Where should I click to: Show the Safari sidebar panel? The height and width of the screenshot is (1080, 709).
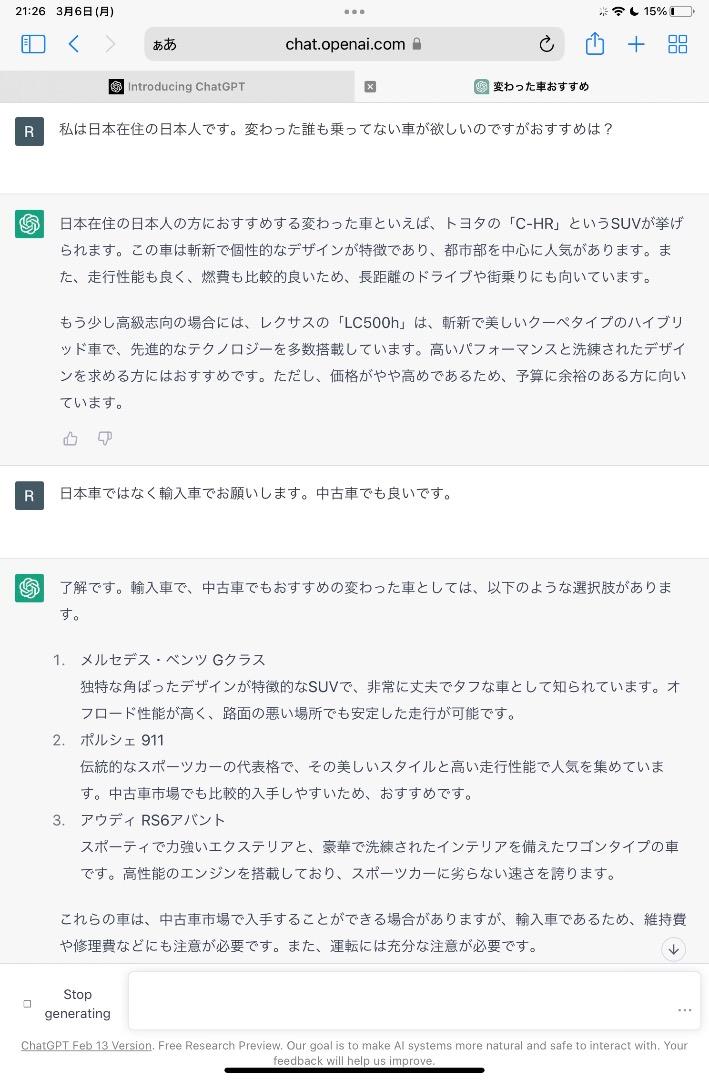click(x=33, y=45)
